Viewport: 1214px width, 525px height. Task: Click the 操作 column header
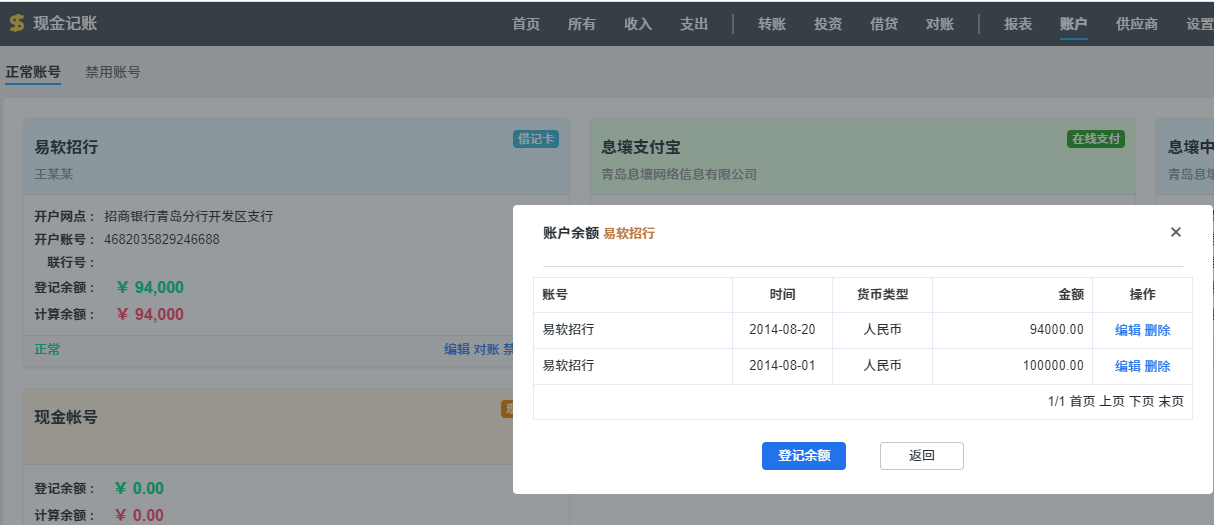[1143, 295]
